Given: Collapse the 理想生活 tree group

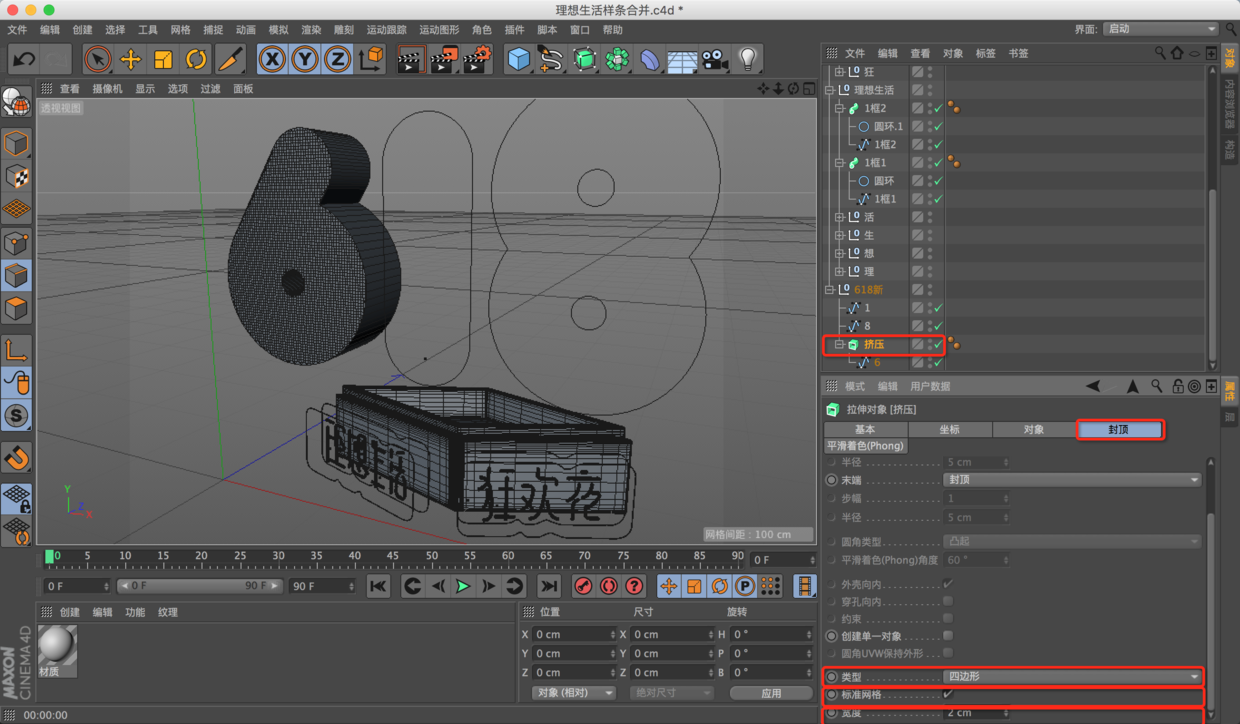Looking at the screenshot, I should pos(830,90).
